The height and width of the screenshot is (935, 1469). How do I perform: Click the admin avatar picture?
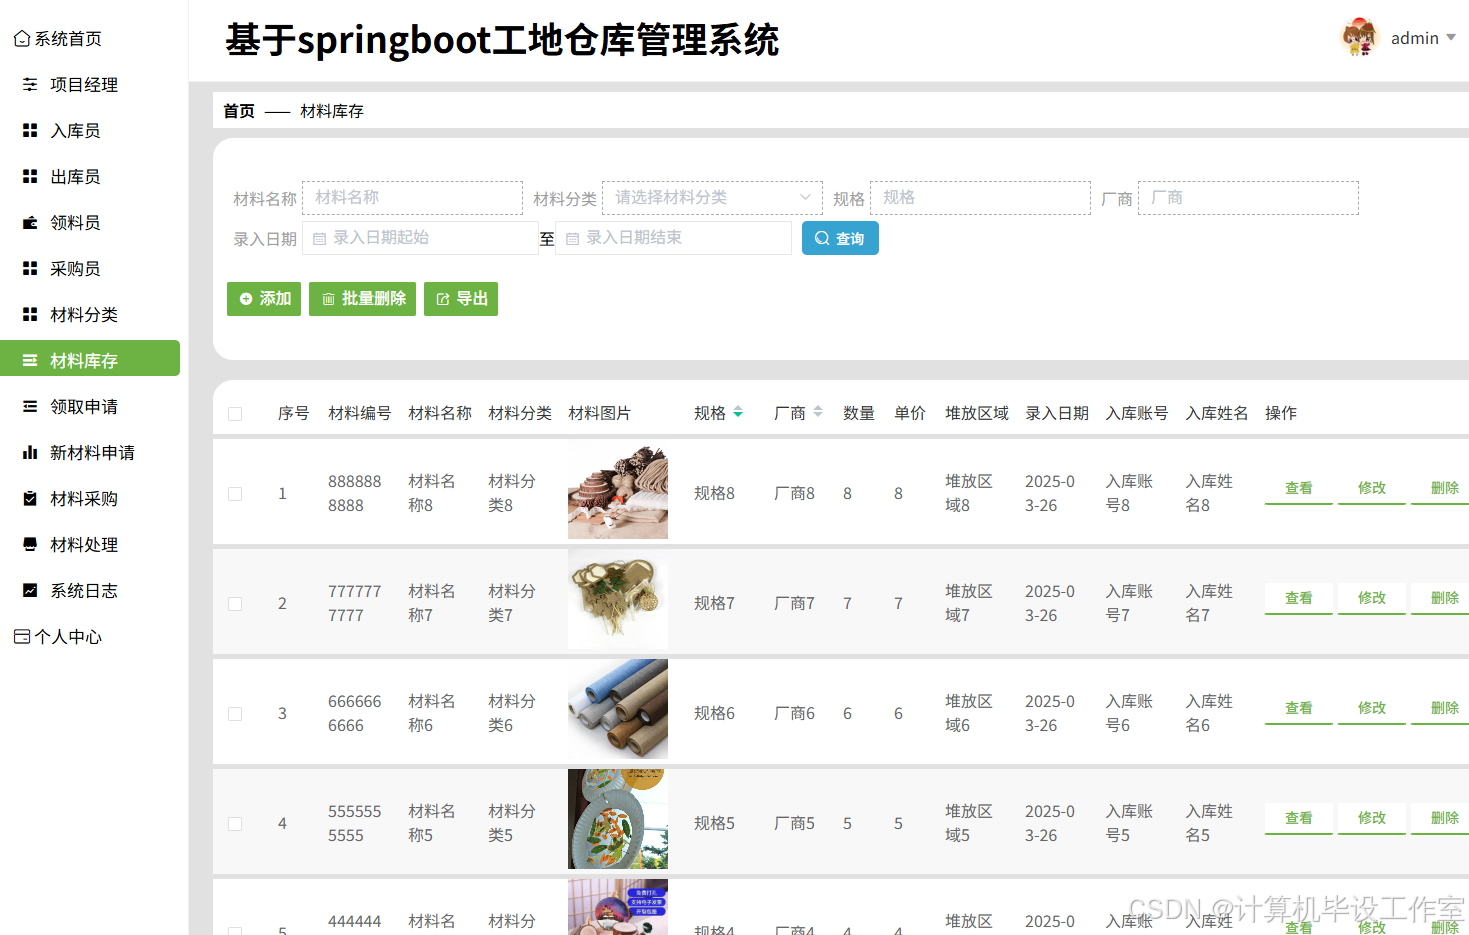[1359, 38]
